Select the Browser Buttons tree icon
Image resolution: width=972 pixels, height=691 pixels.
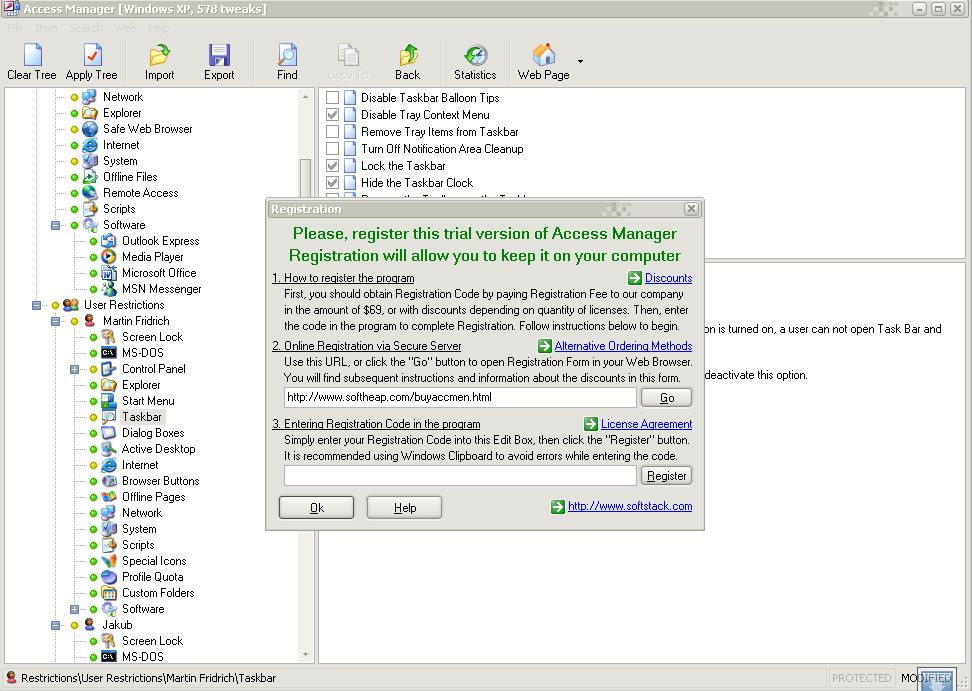tap(108, 481)
